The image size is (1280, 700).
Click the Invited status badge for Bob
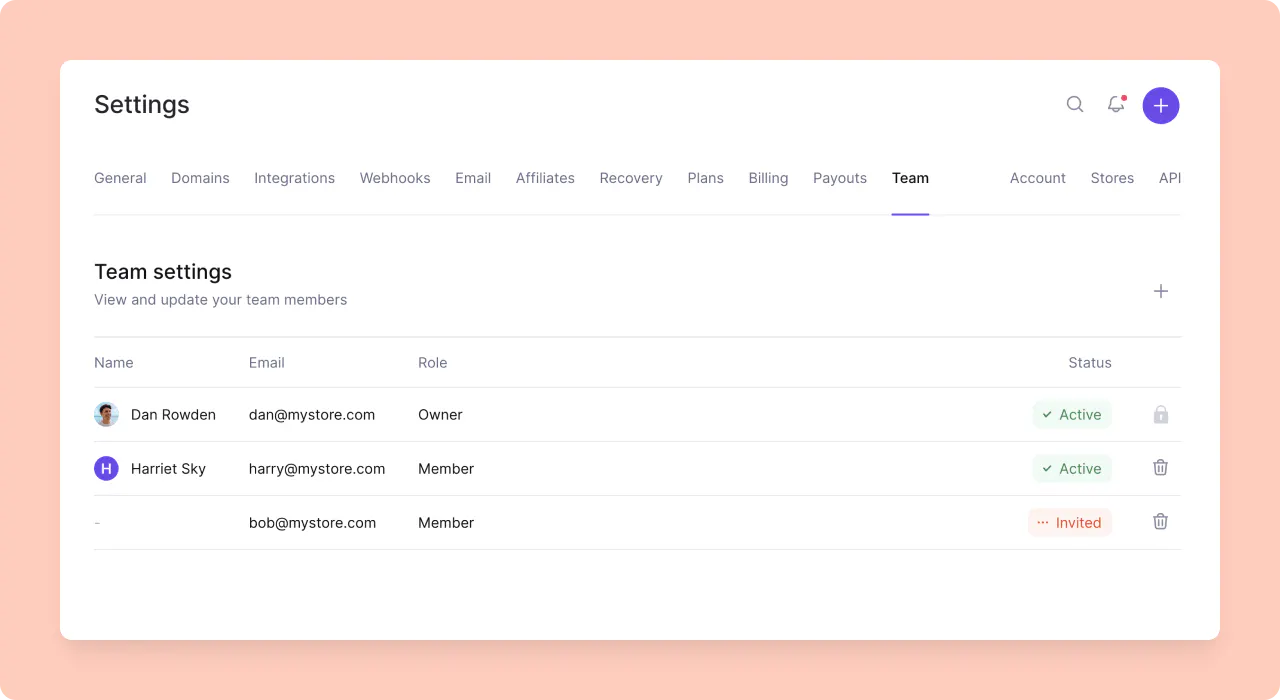coord(1069,522)
